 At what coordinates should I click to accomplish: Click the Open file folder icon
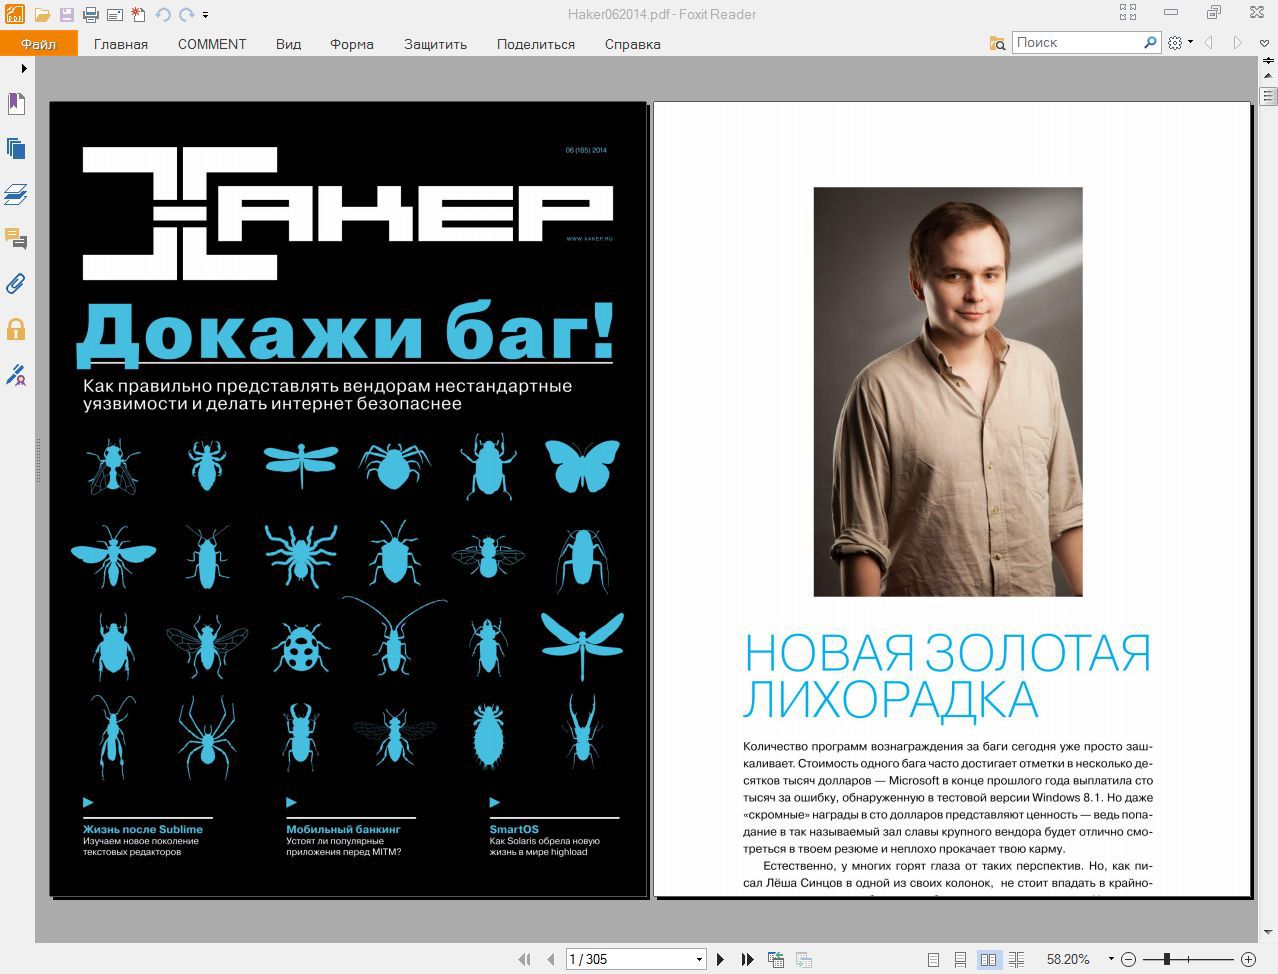[x=42, y=15]
